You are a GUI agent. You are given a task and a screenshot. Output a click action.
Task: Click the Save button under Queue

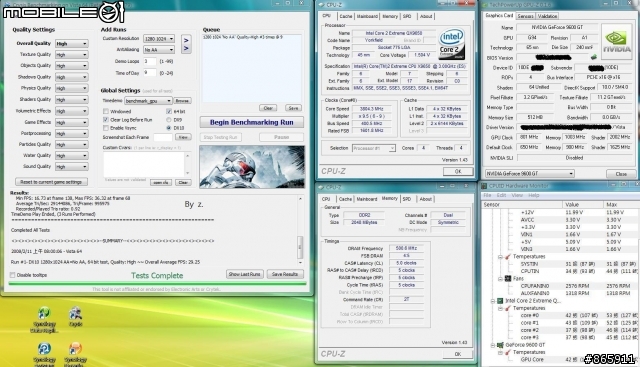[x=293, y=108]
